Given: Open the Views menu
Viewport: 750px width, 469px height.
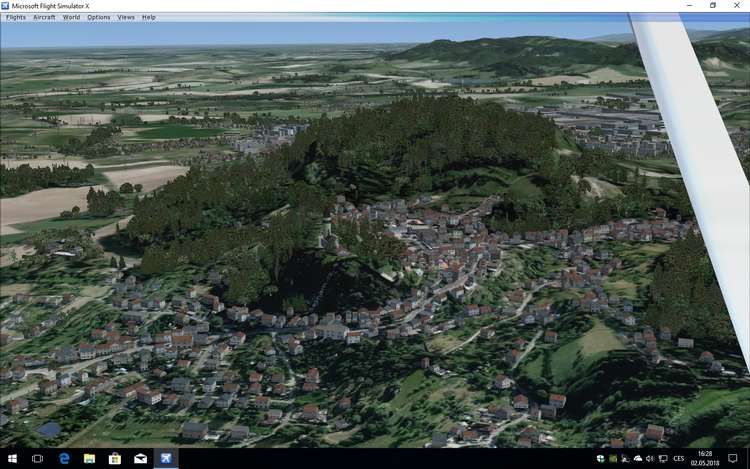Looking at the screenshot, I should [125, 17].
